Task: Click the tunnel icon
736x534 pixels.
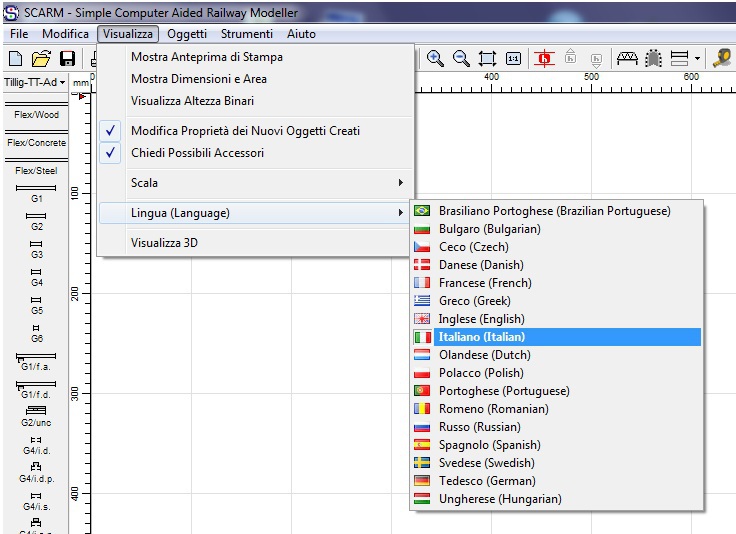Action: point(653,59)
